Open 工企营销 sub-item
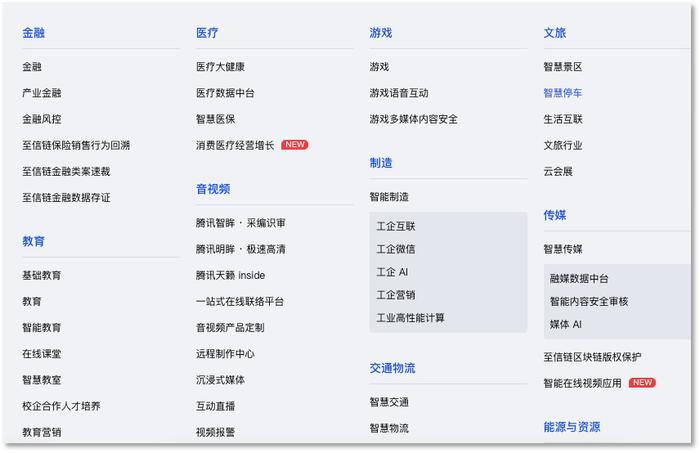The image size is (700, 453). pyautogui.click(x=396, y=295)
